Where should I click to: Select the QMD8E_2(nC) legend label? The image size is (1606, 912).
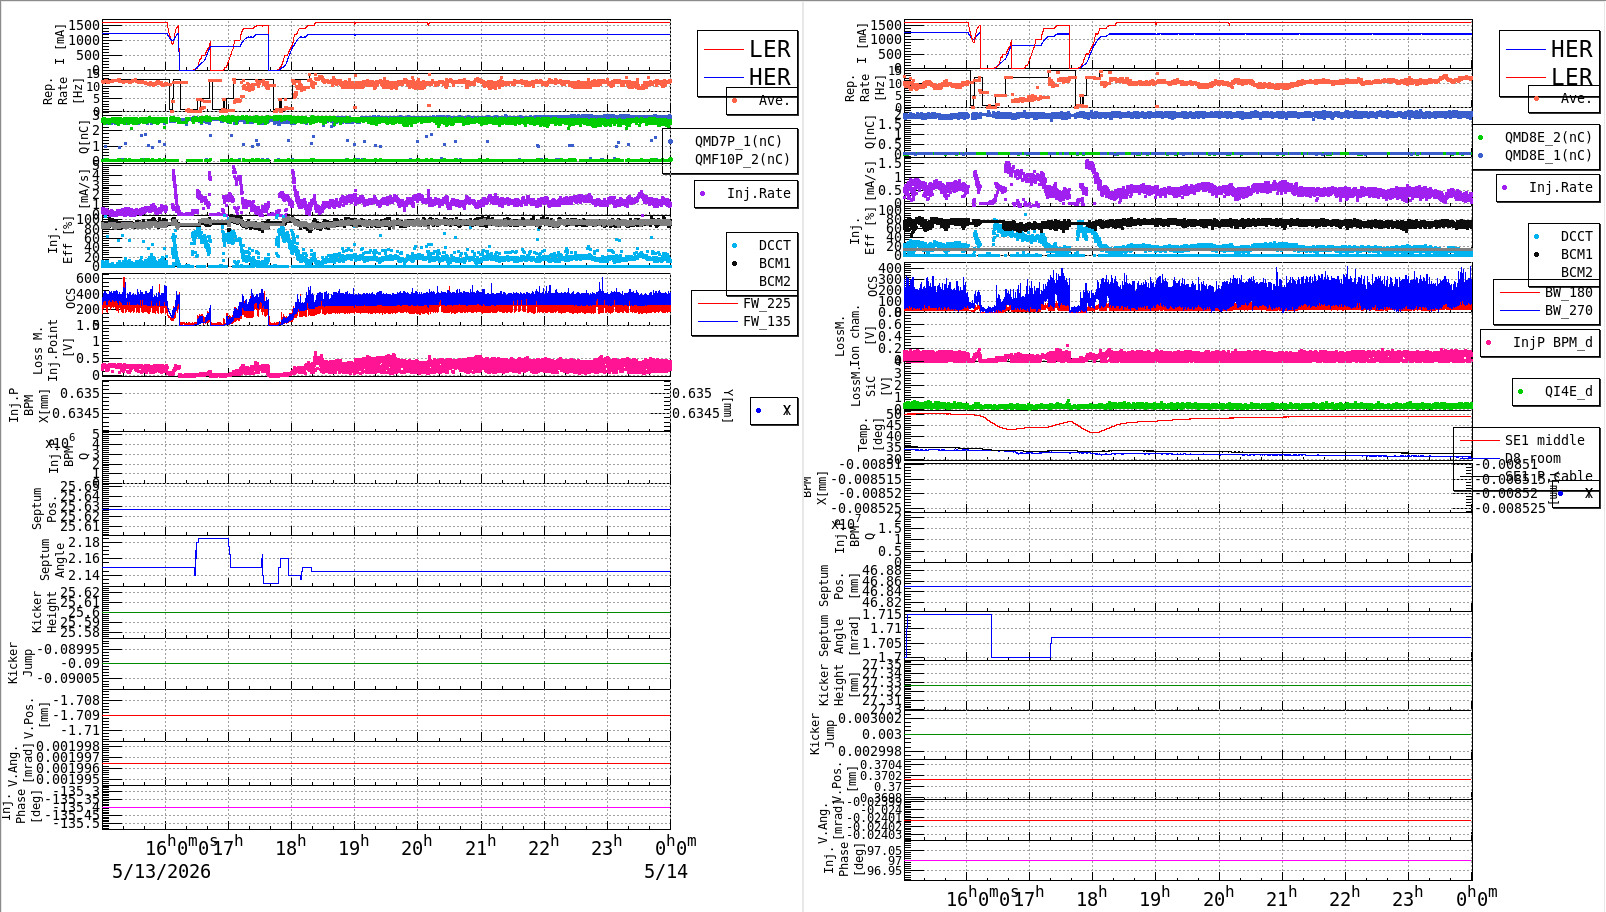point(1548,137)
